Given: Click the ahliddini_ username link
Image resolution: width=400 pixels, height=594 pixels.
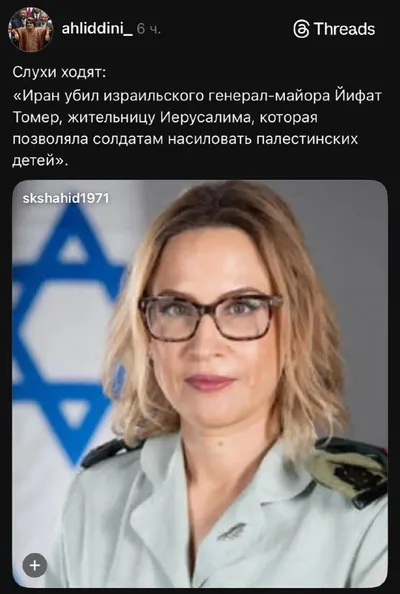Looking at the screenshot, I should click(x=97, y=28).
